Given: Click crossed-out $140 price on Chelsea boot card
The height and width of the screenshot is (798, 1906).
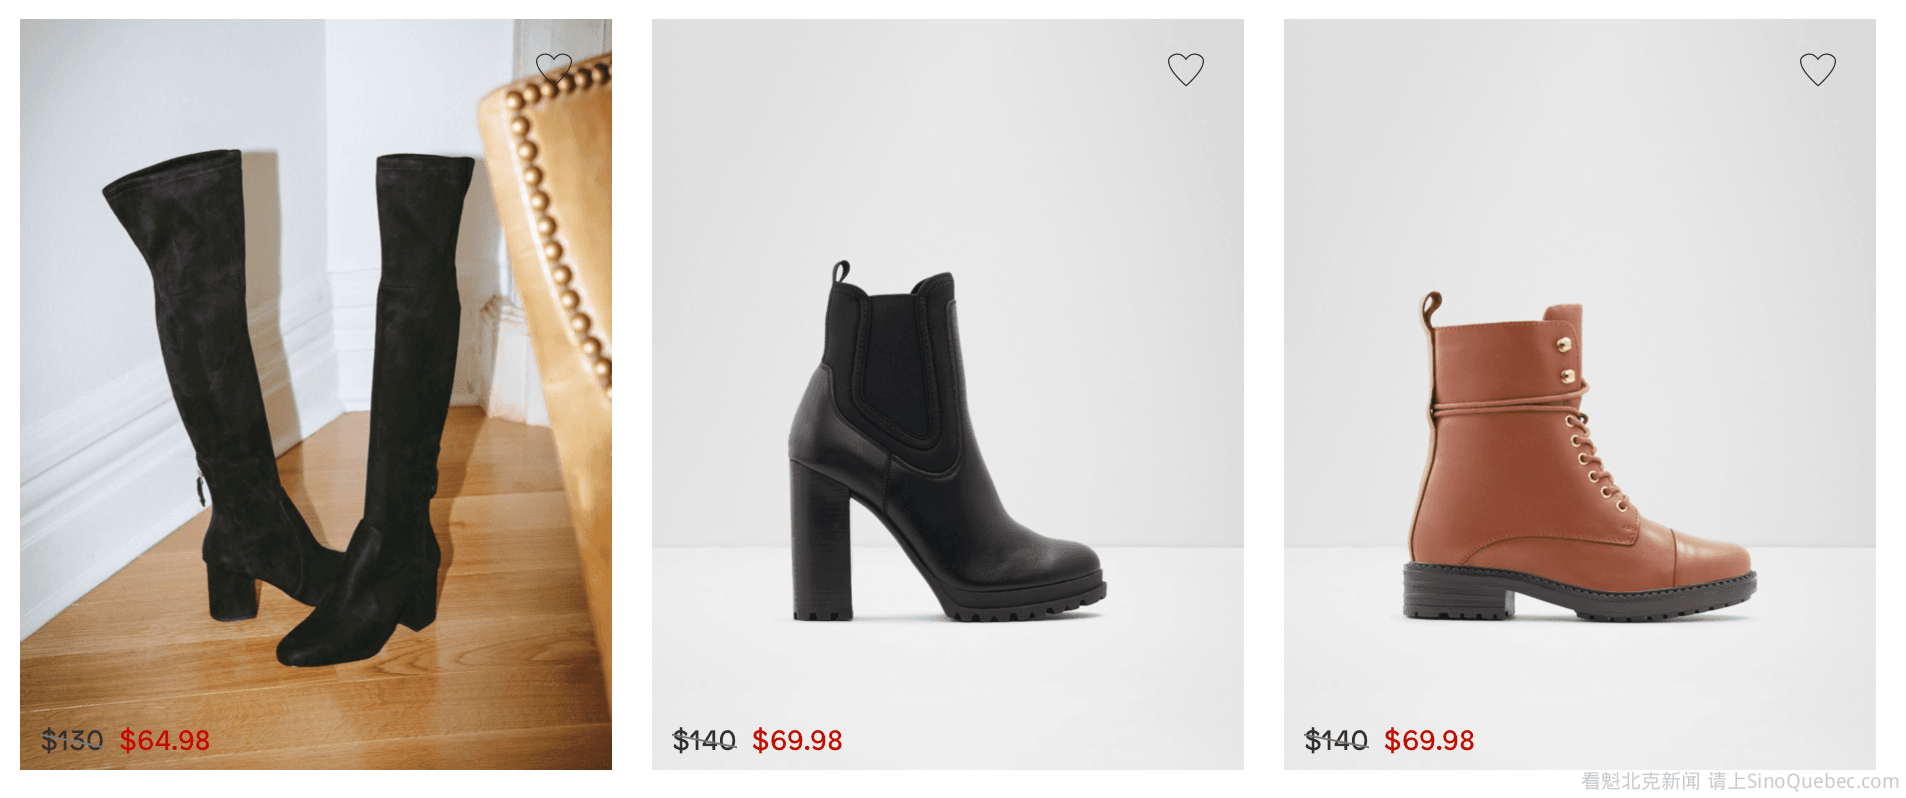Looking at the screenshot, I should pyautogui.click(x=704, y=740).
